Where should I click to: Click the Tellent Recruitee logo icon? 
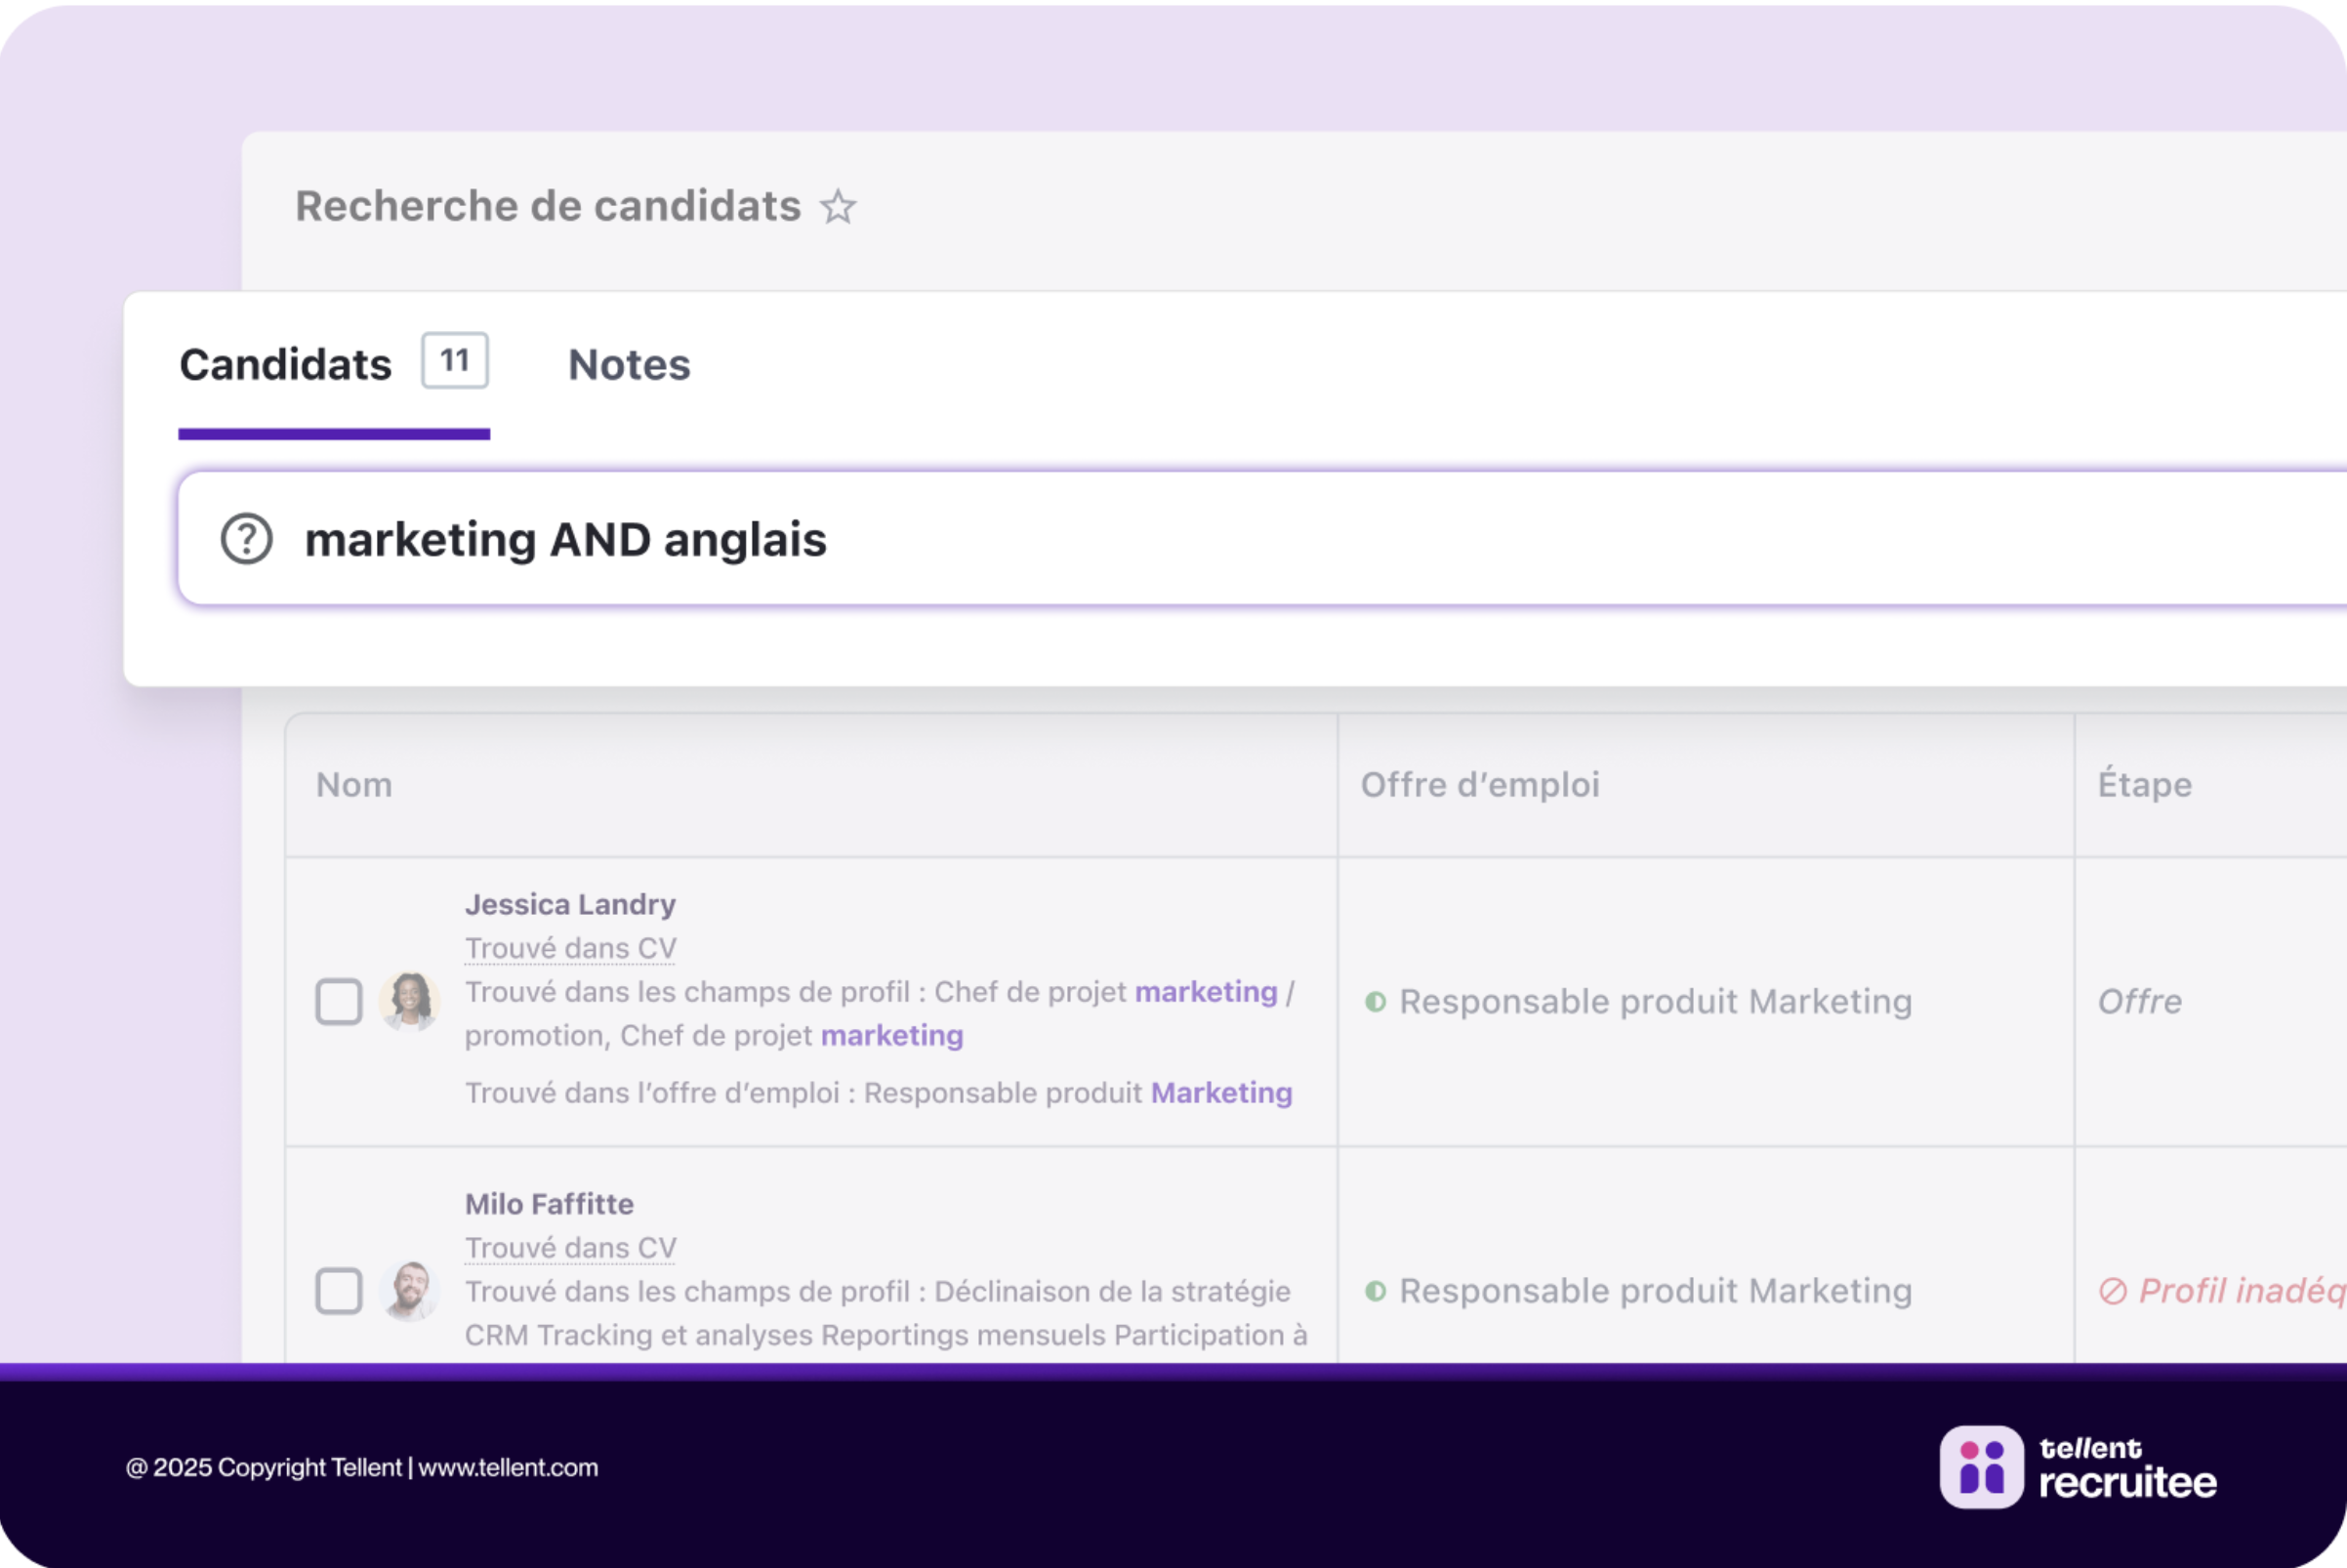(x=1981, y=1466)
